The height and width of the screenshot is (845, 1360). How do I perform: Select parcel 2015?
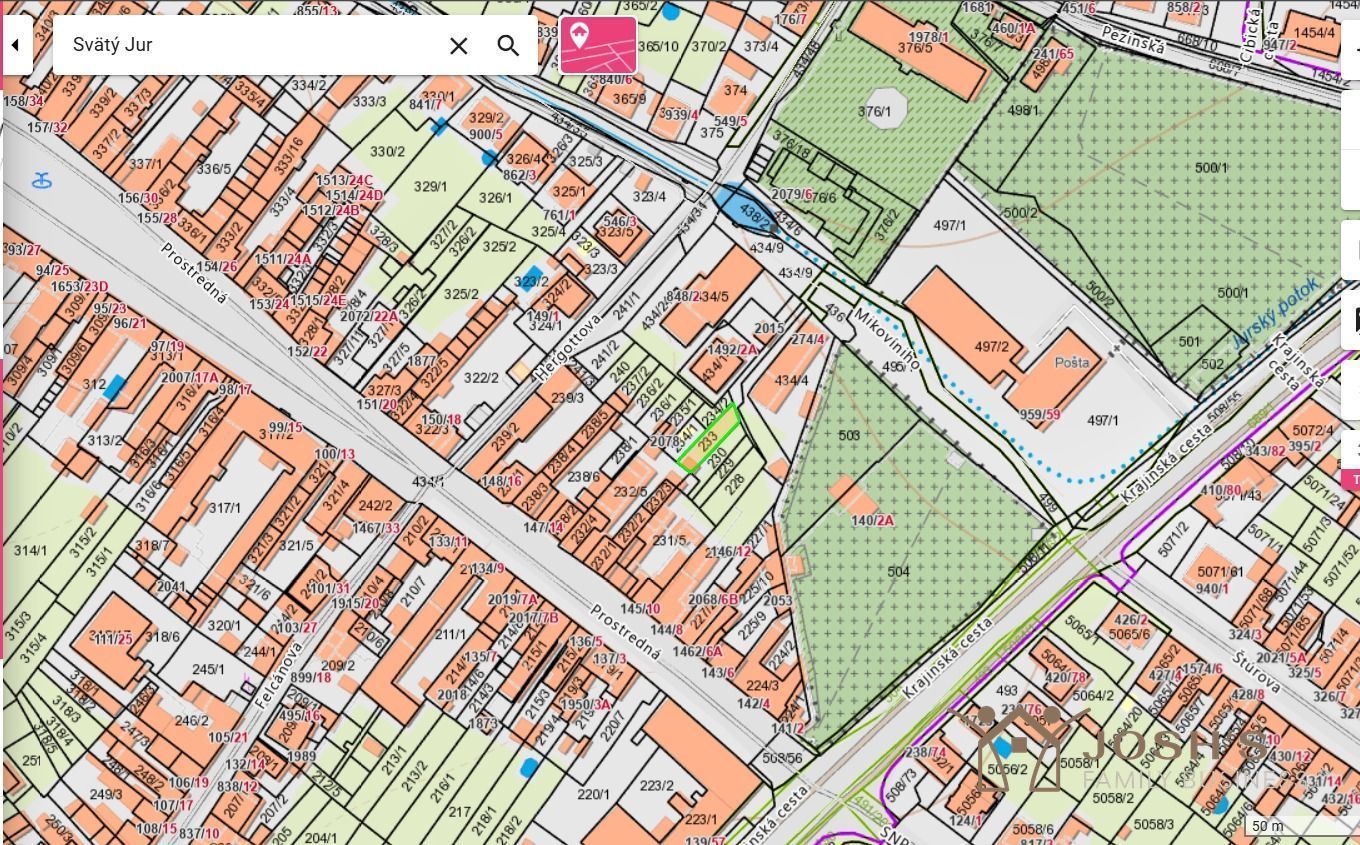[769, 328]
